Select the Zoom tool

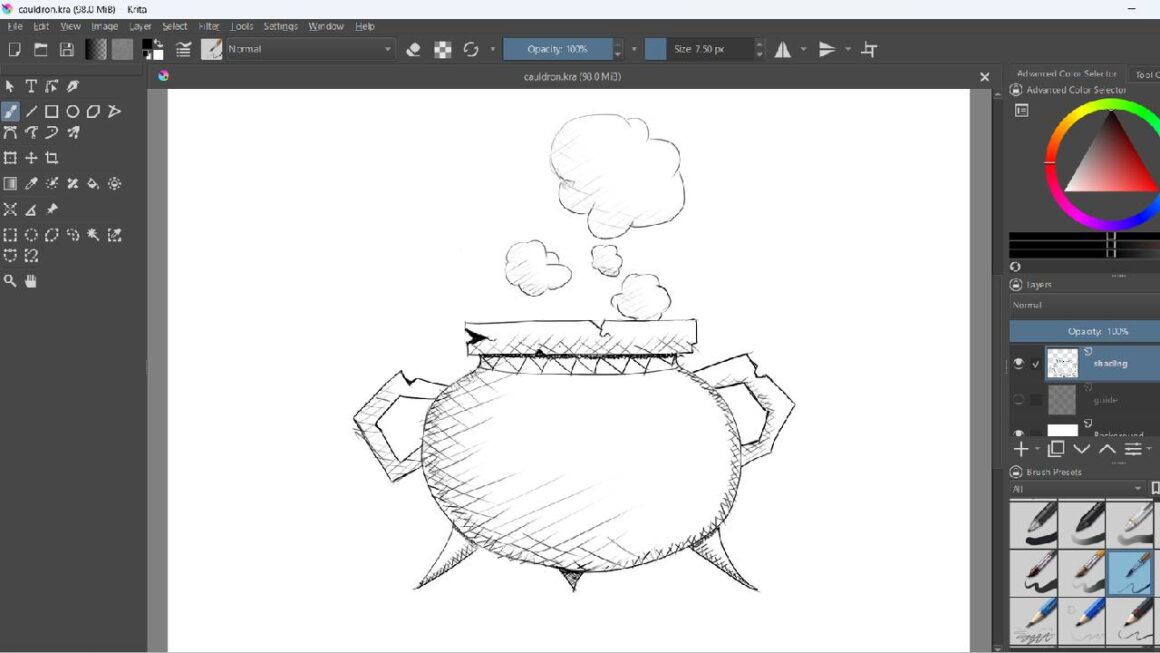pyautogui.click(x=10, y=281)
